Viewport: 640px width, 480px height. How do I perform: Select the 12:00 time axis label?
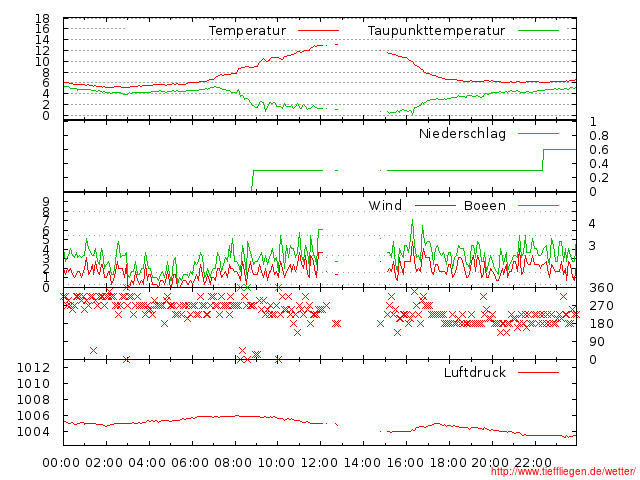[x=319, y=463]
